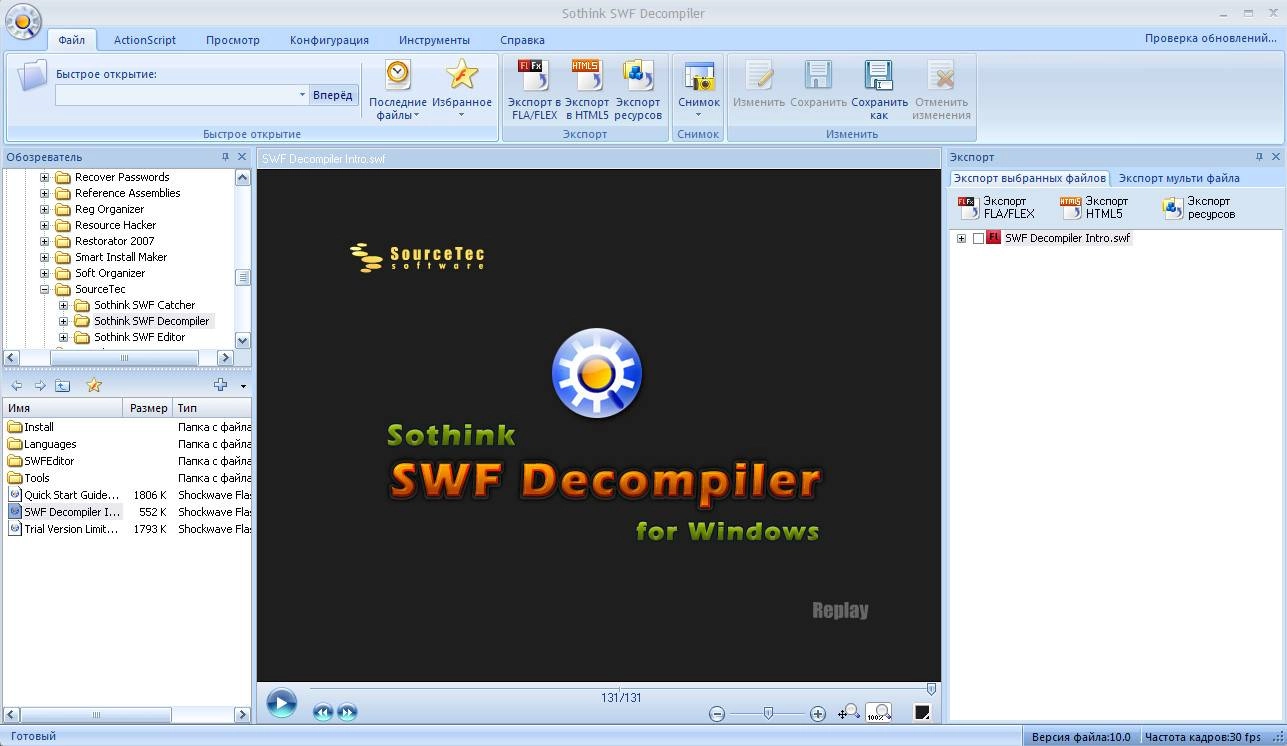Sort by the Тип column header
1287x746 pixels.
[x=212, y=408]
